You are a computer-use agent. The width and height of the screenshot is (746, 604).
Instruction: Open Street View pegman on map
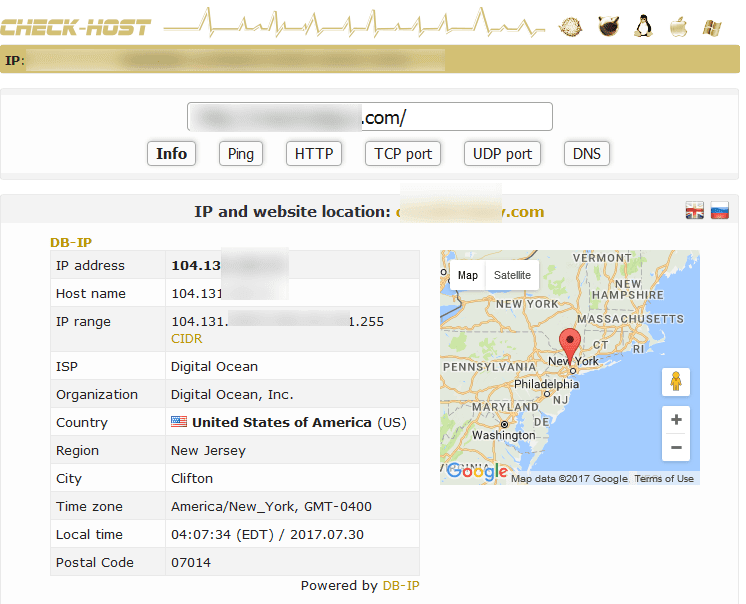tap(676, 382)
